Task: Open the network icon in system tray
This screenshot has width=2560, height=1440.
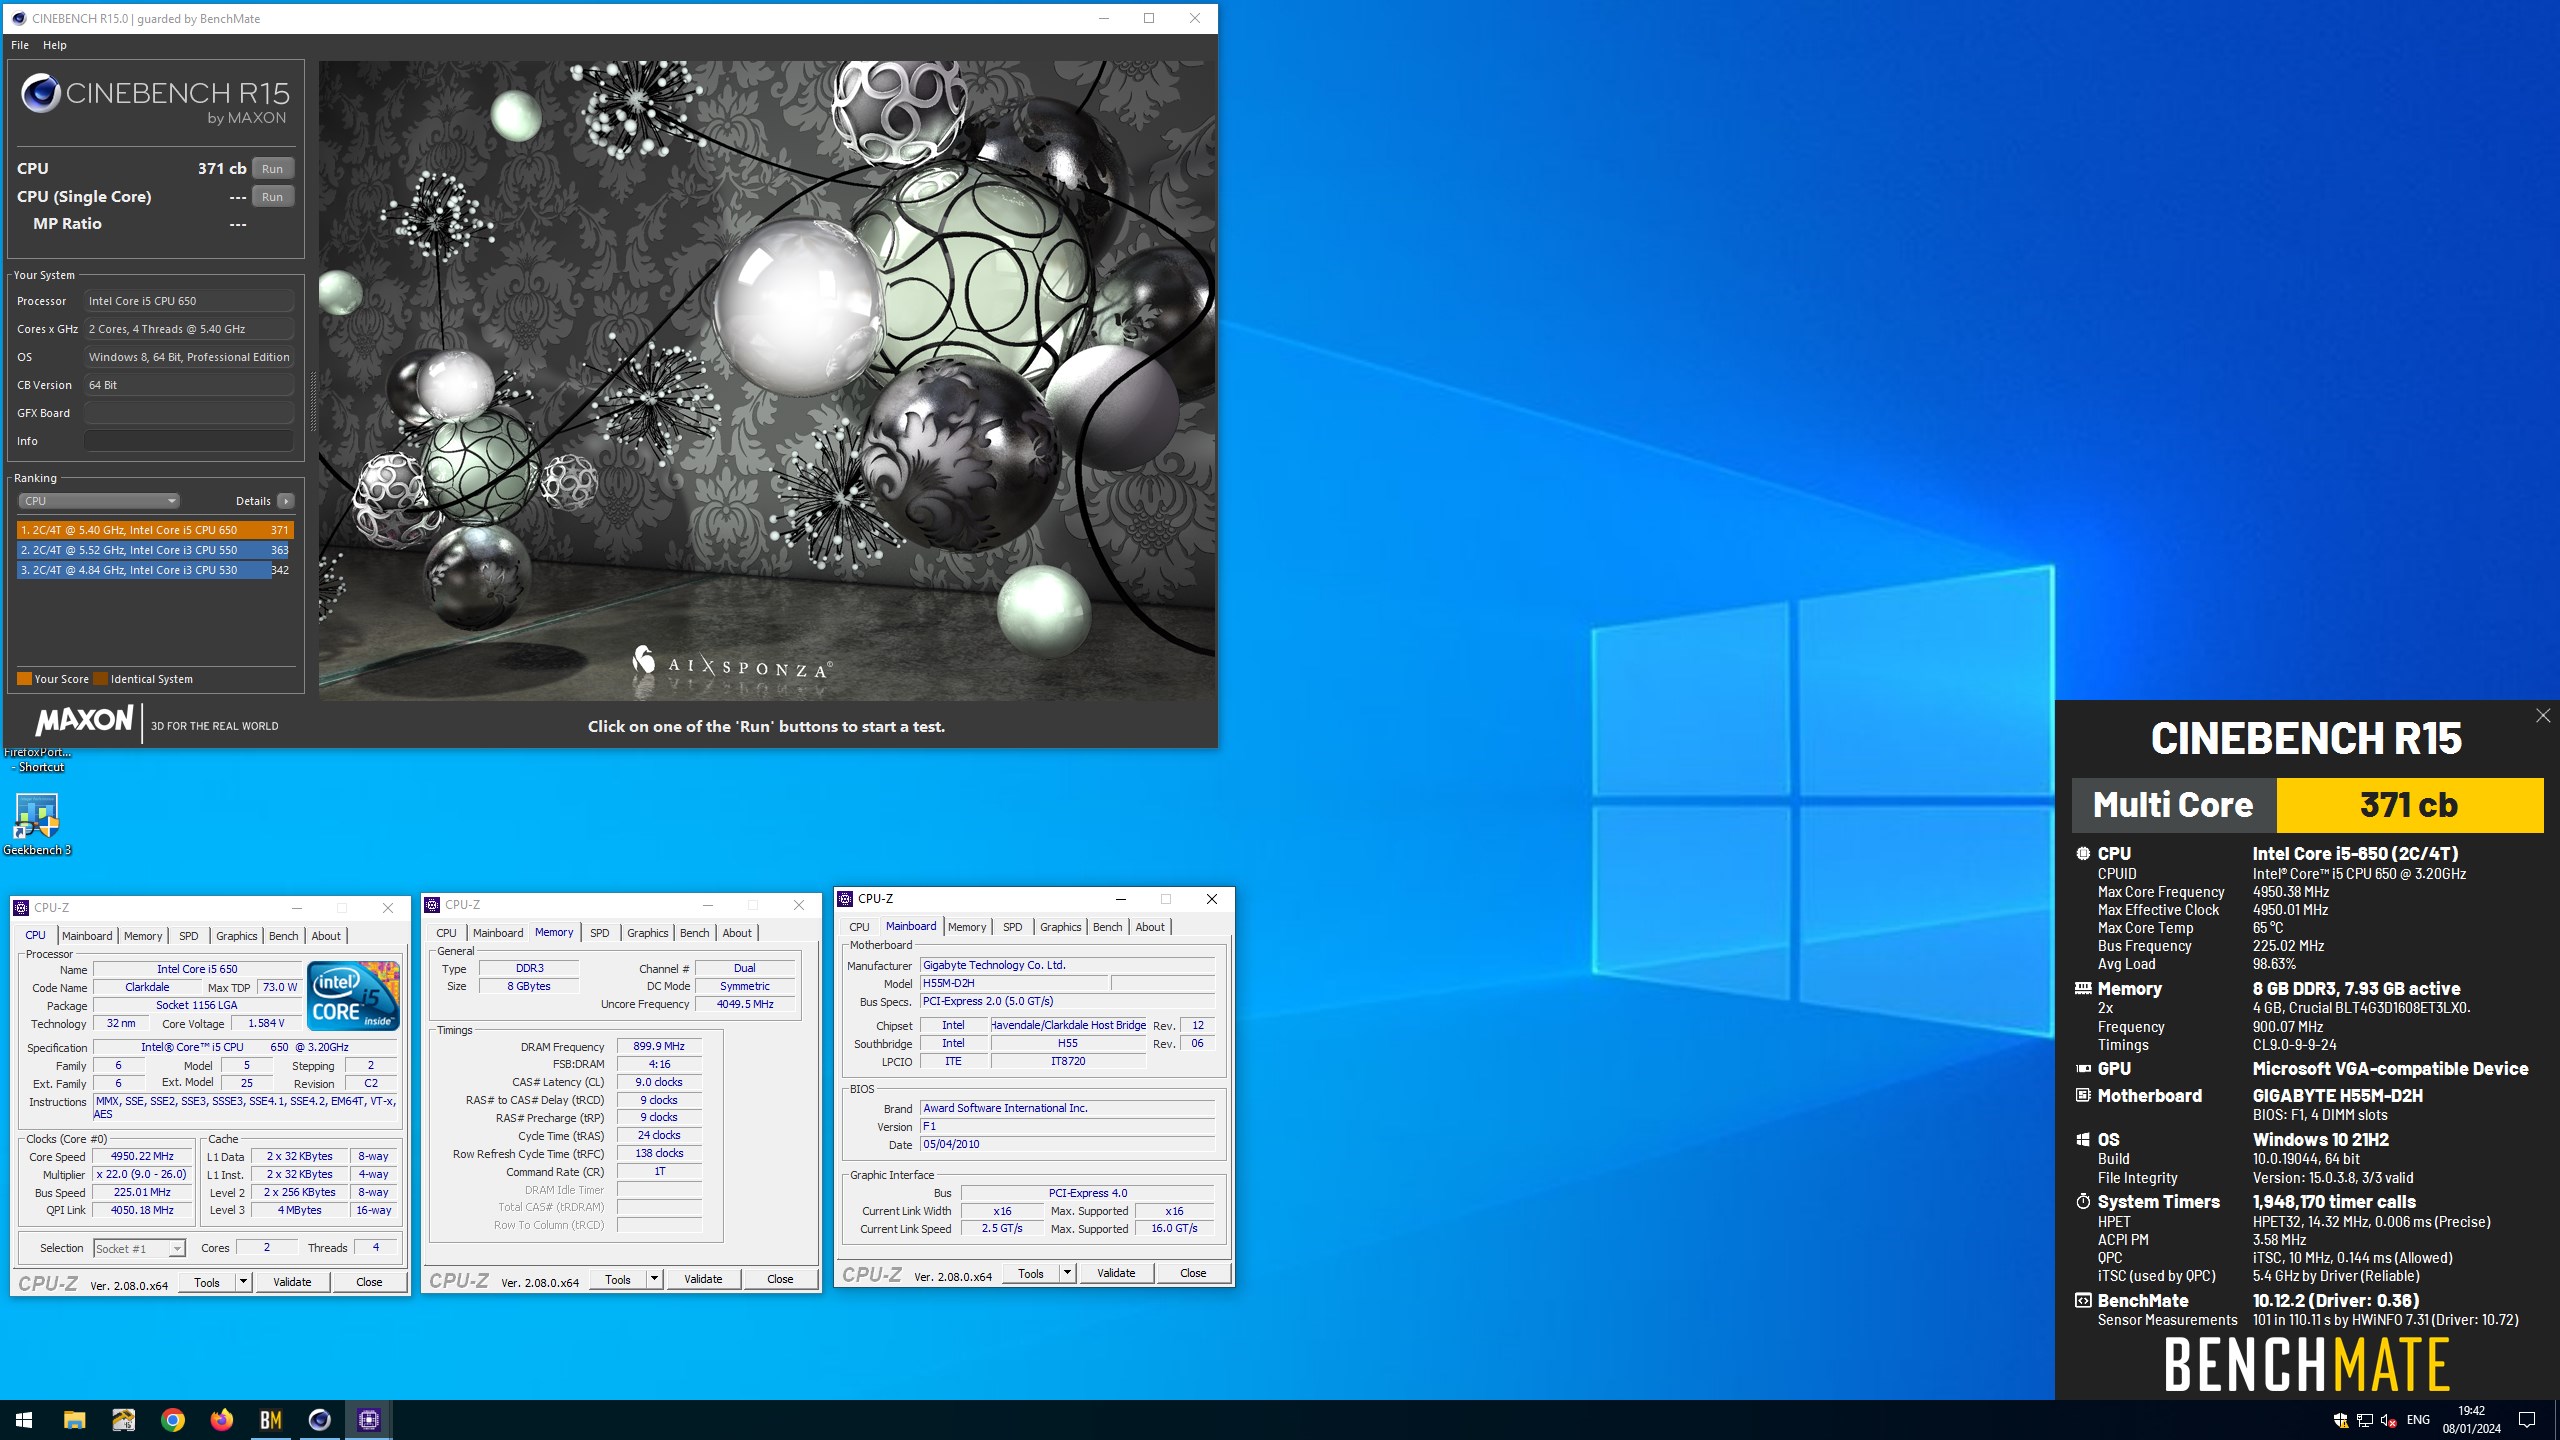Action: 2365,1420
